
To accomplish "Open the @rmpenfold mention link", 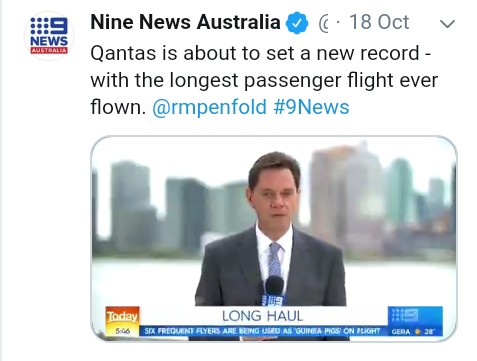I will coord(209,107).
